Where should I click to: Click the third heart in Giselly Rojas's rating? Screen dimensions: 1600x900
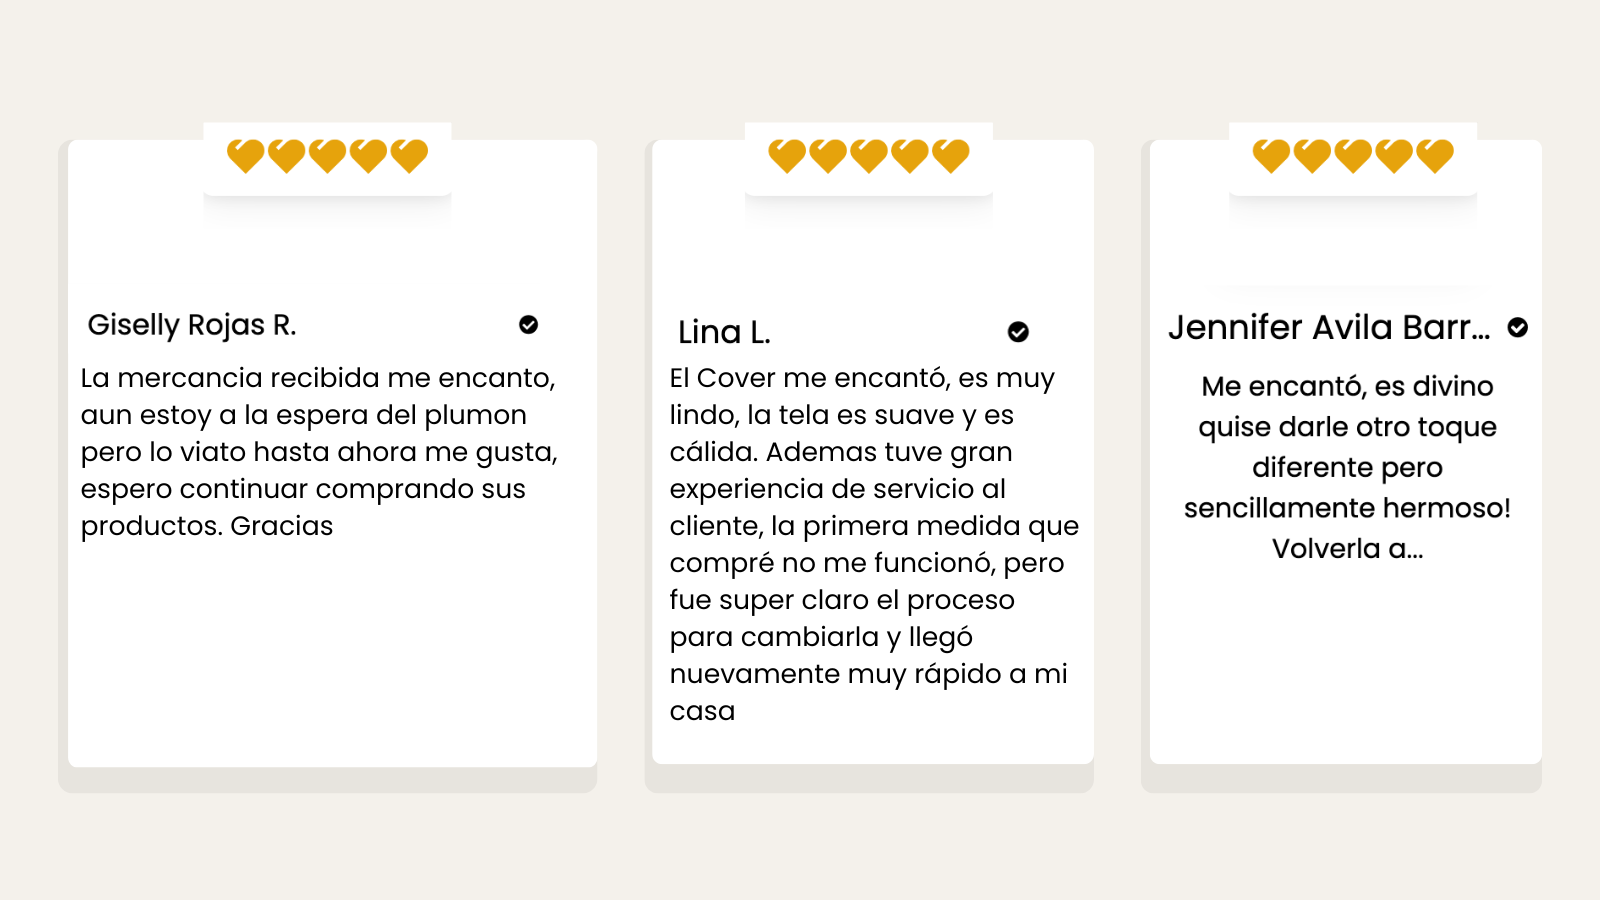coord(327,156)
